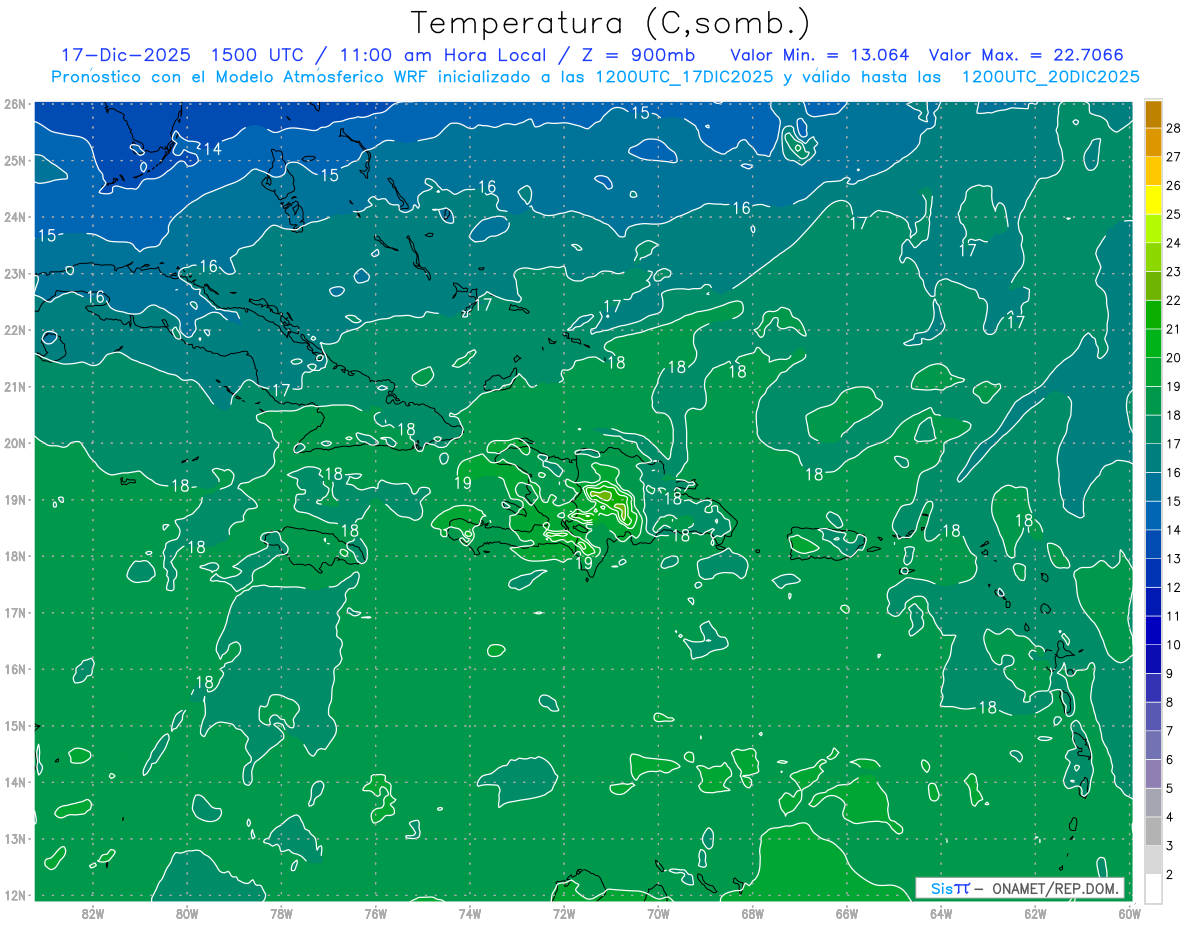Click the "76W" longitude axis label
This screenshot has width=1200, height=927.
(x=375, y=913)
